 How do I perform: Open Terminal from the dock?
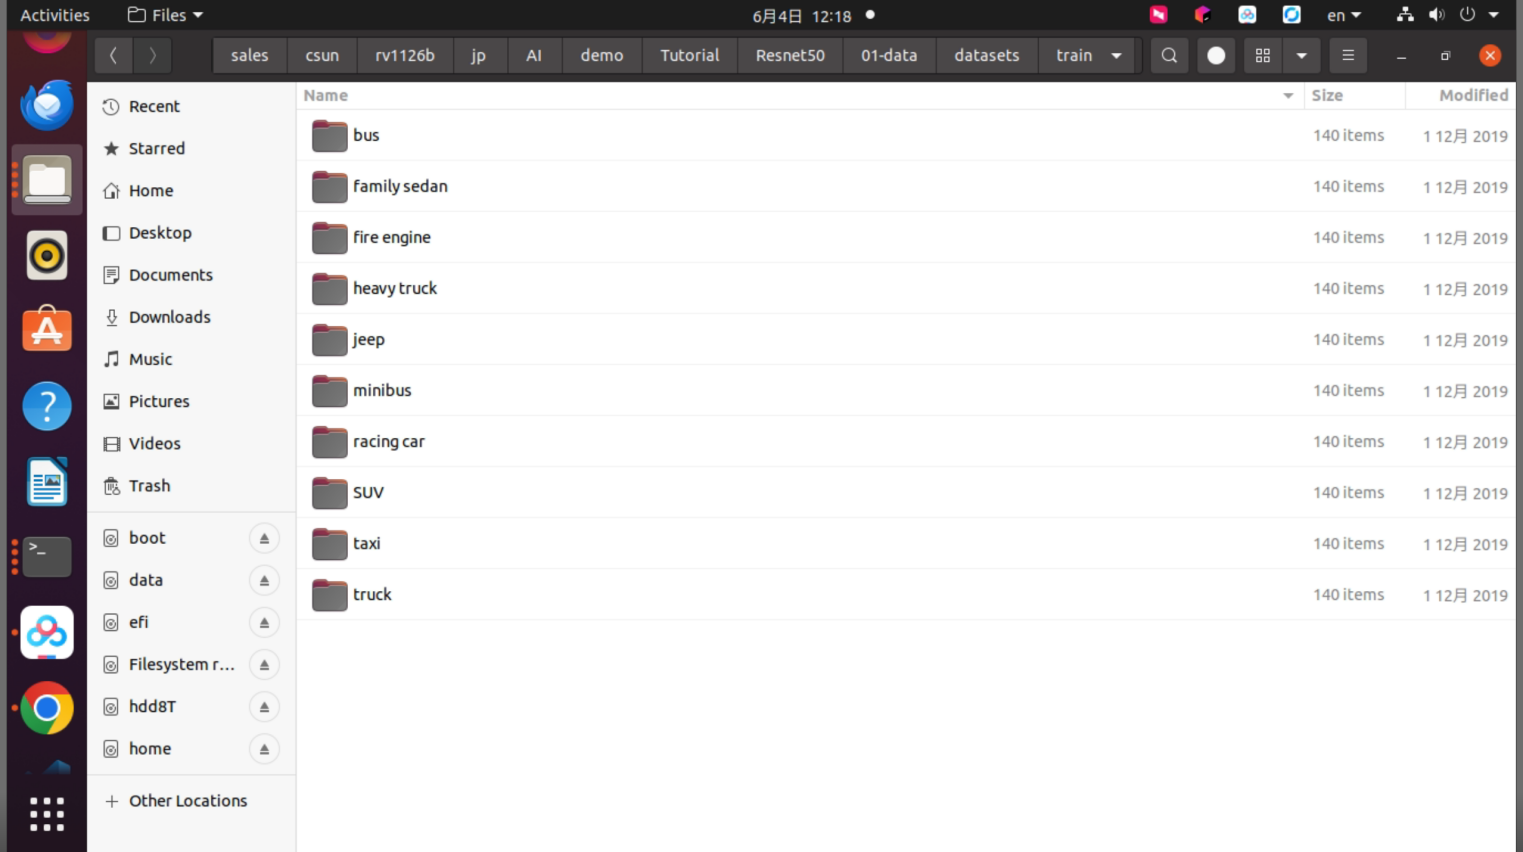point(47,557)
